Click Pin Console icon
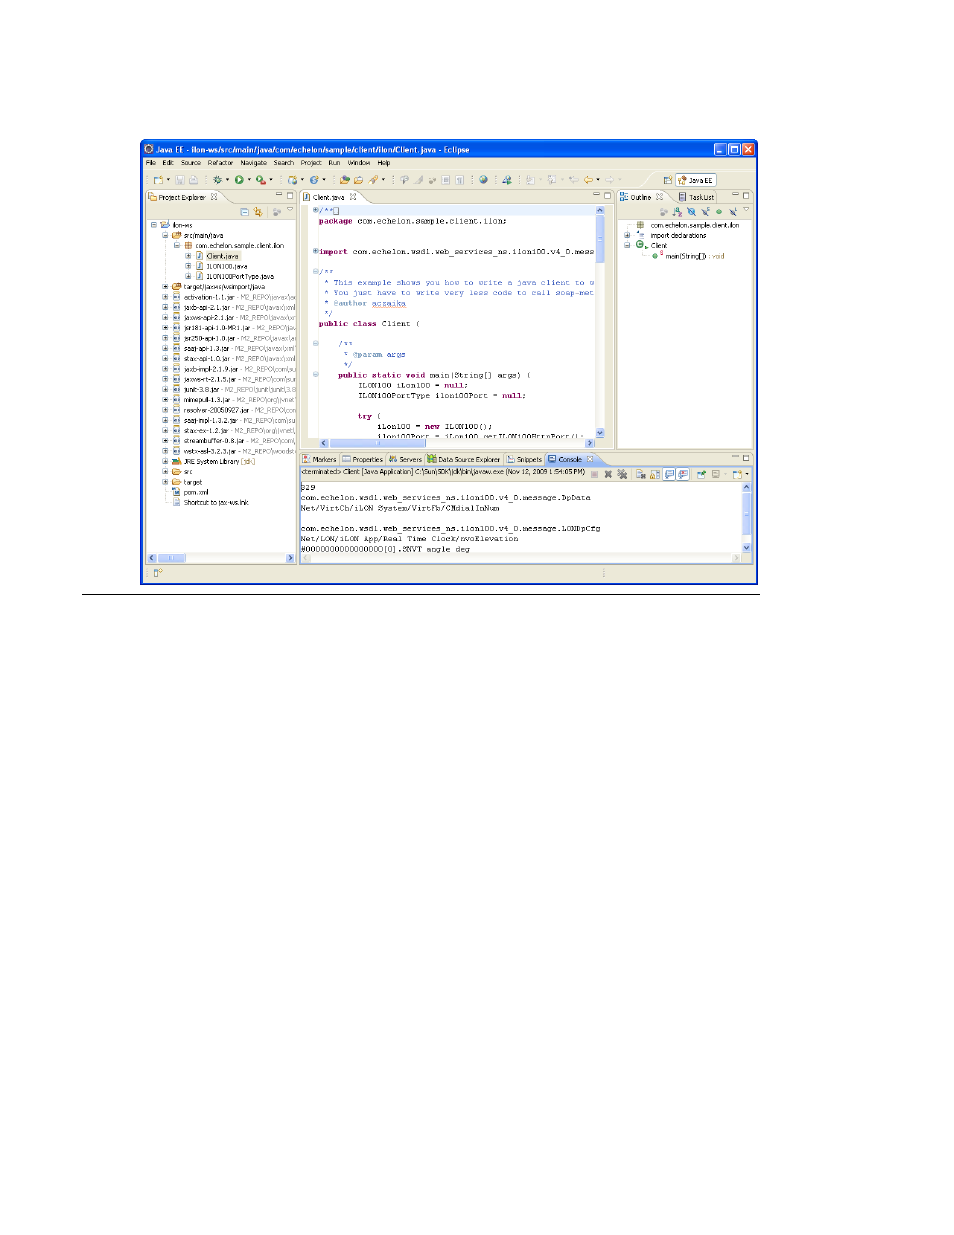This screenshot has width=954, height=1235. coord(702,474)
